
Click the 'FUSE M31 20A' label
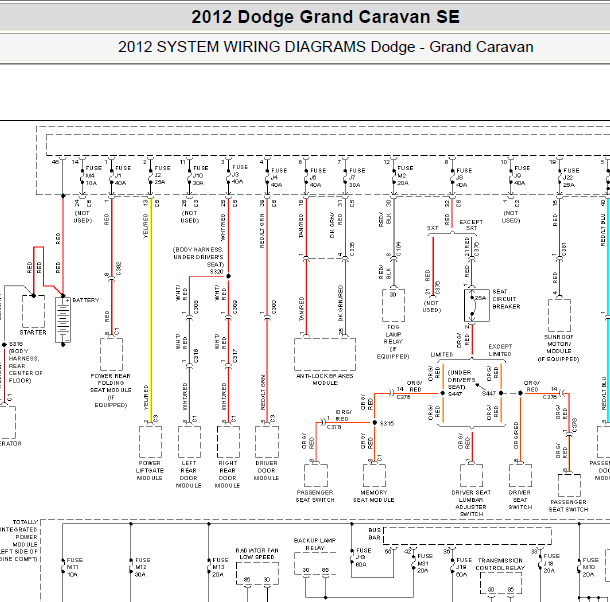[x=424, y=563]
